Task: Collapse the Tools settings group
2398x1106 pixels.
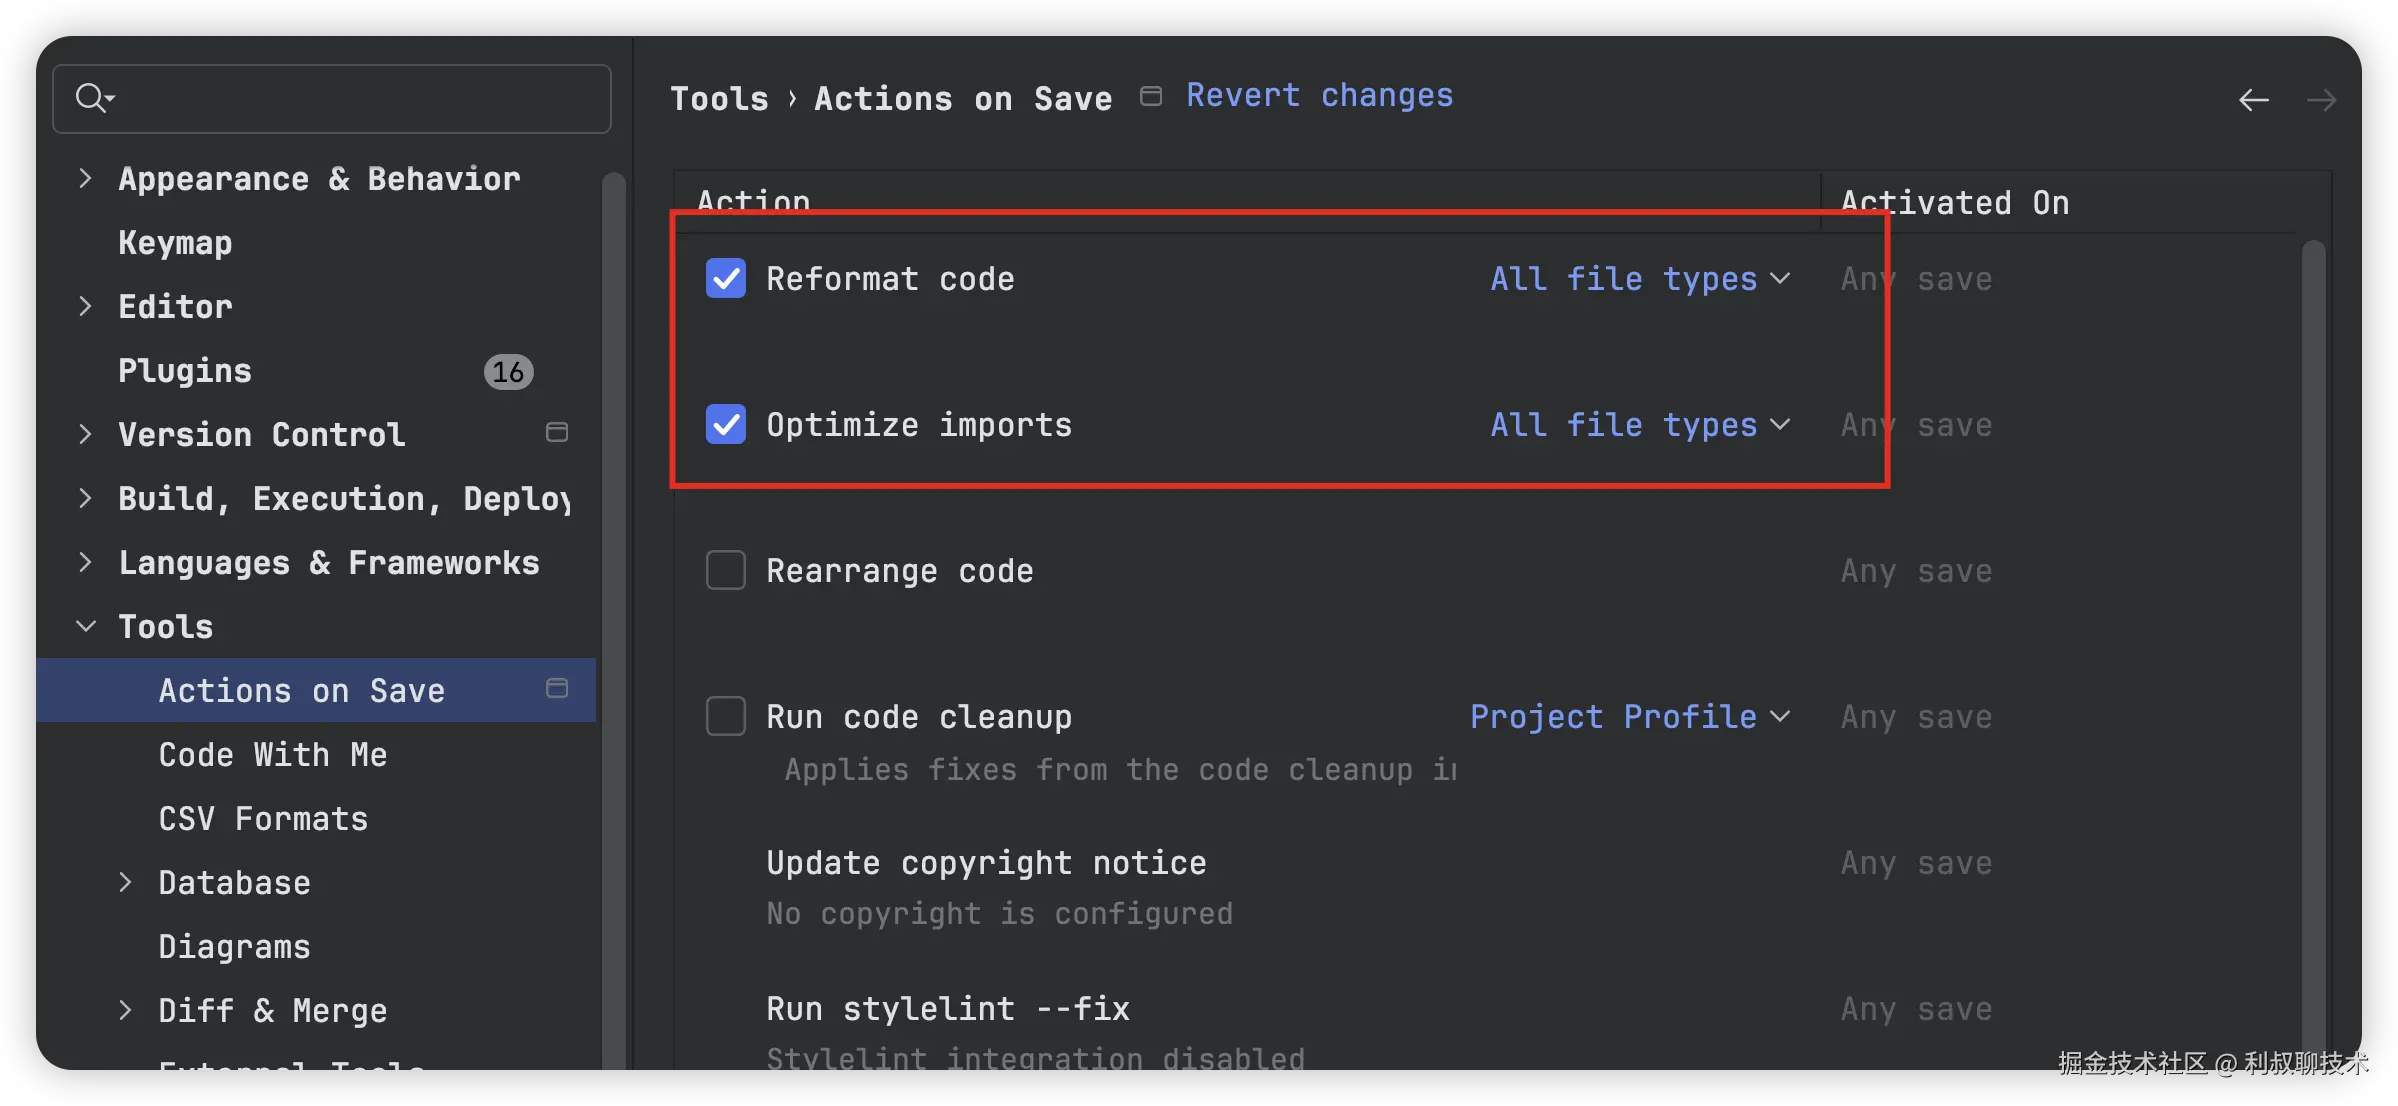Action: click(86, 627)
